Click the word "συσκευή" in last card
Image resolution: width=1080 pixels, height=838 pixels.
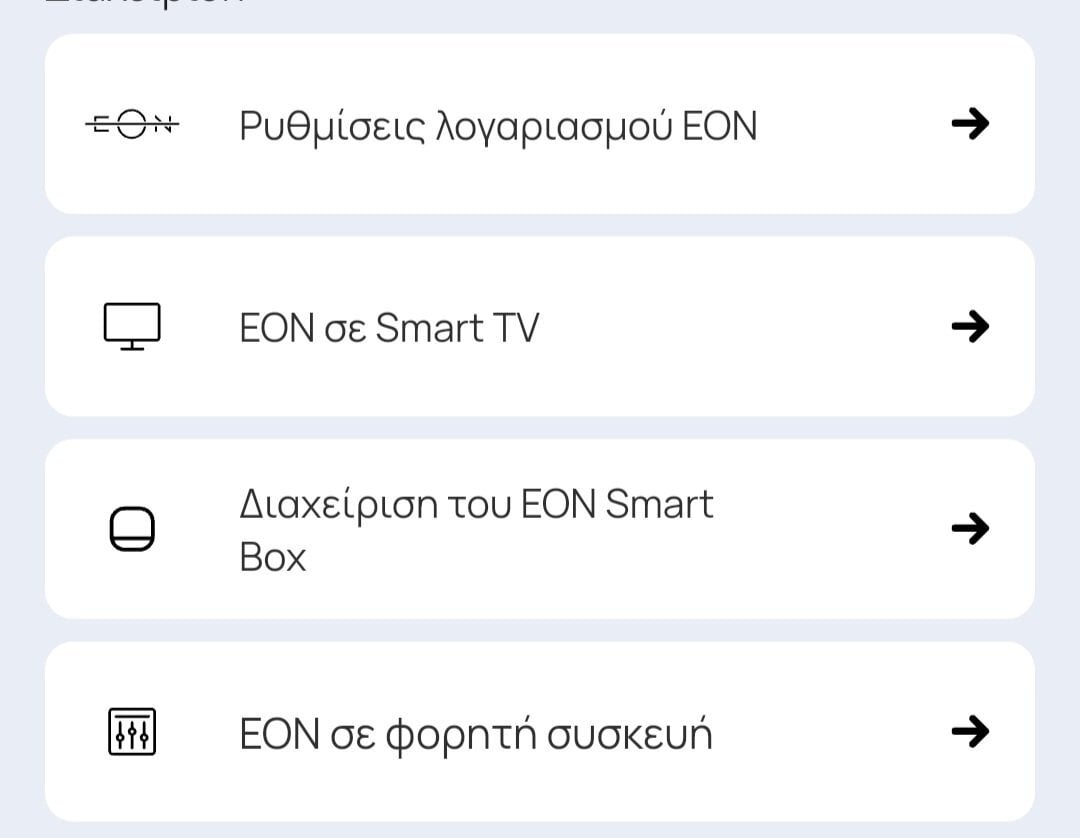pos(630,735)
